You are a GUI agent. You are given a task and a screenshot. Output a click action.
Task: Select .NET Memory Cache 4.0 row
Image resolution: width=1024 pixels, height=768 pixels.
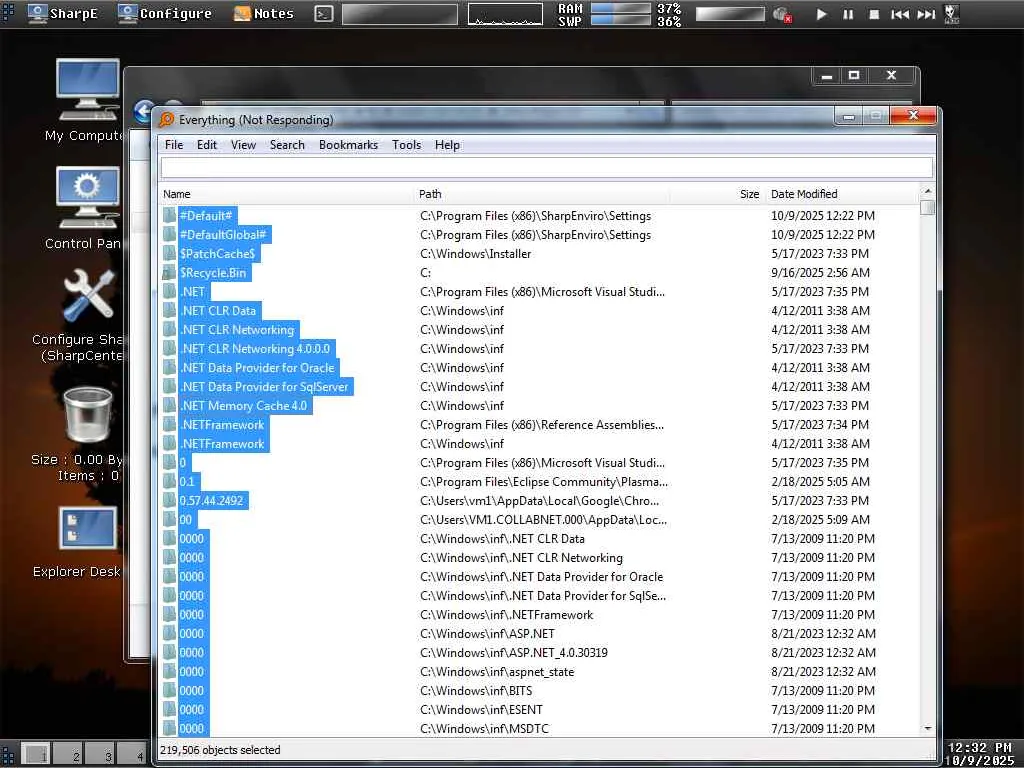click(x=539, y=406)
